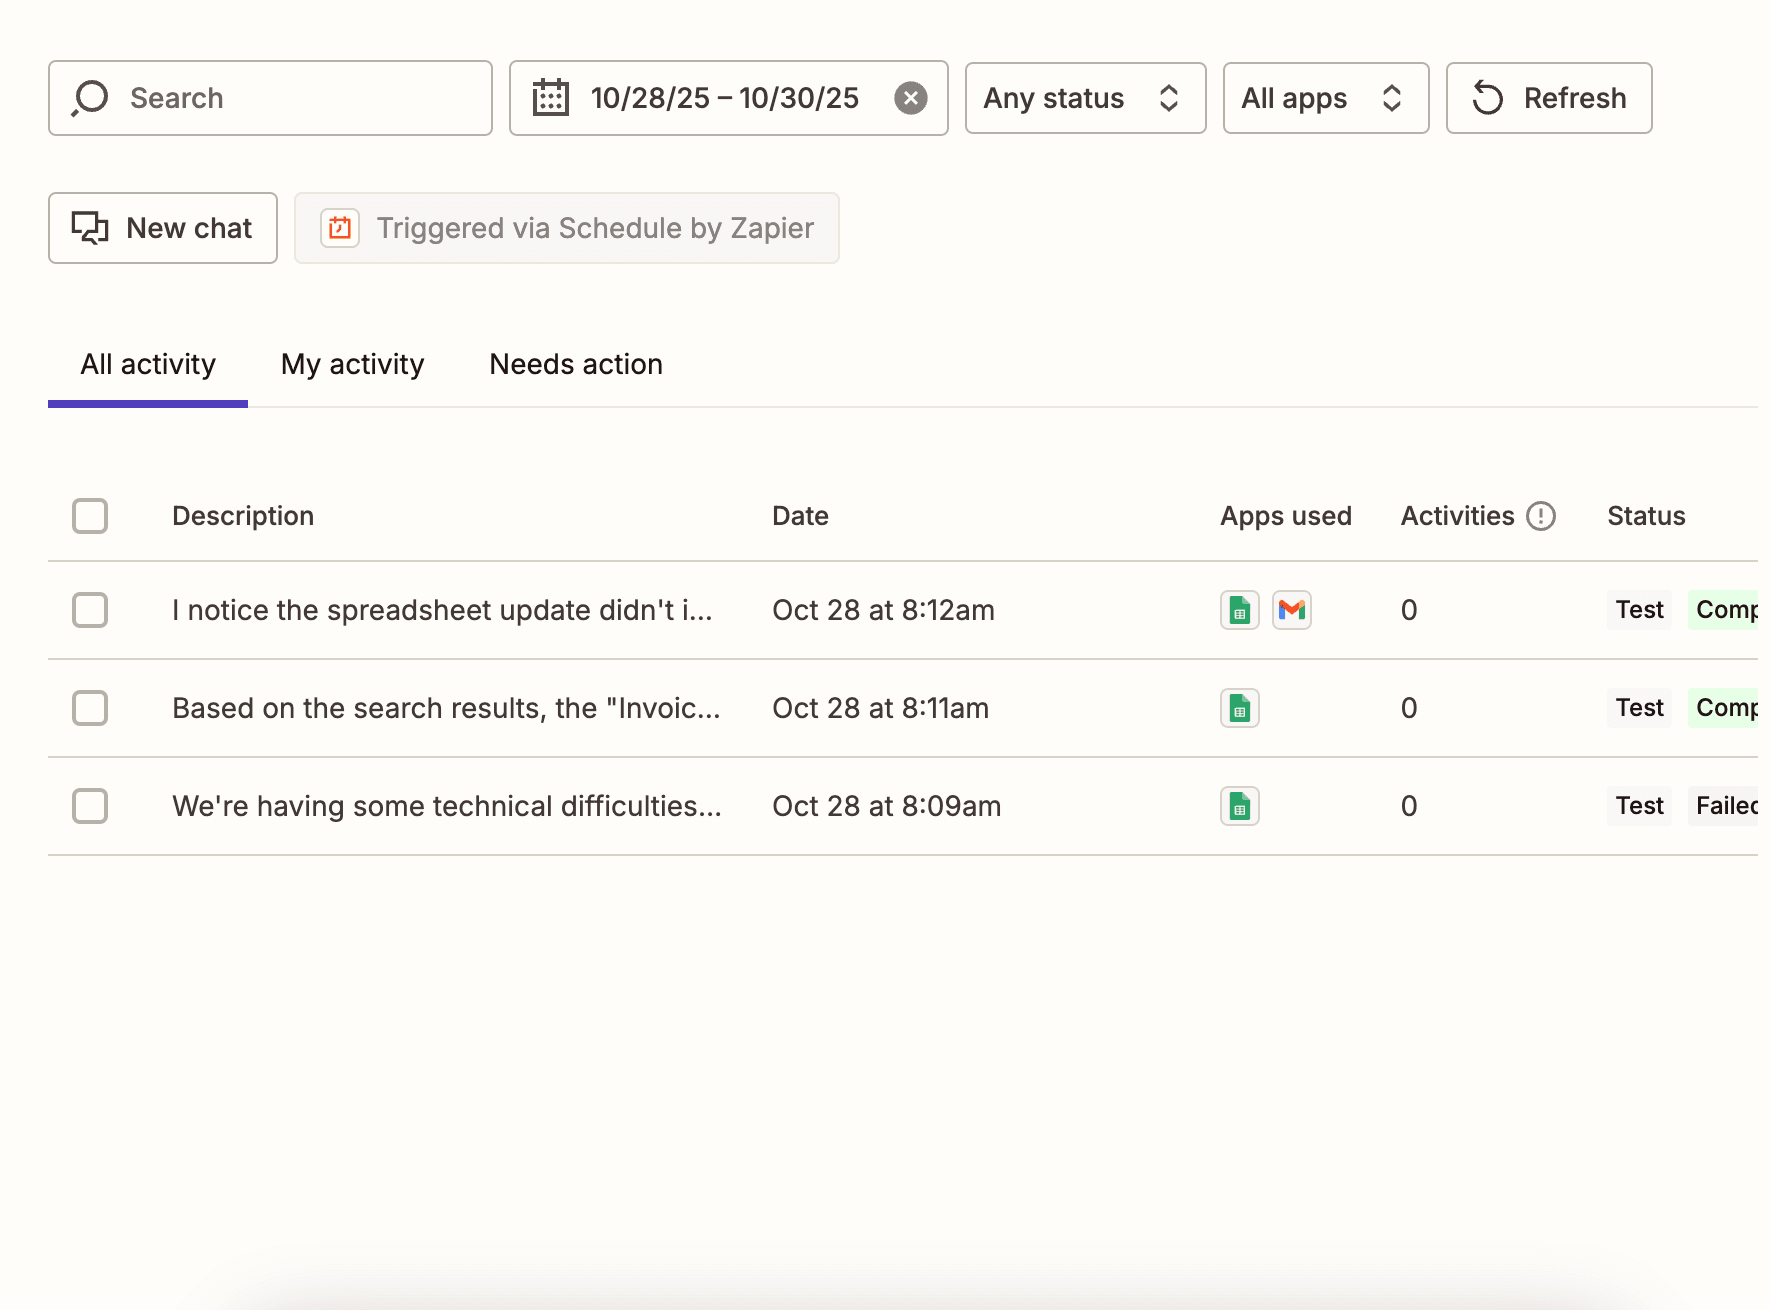Click the calendar icon in date filter
1770x1310 pixels.
pyautogui.click(x=550, y=98)
